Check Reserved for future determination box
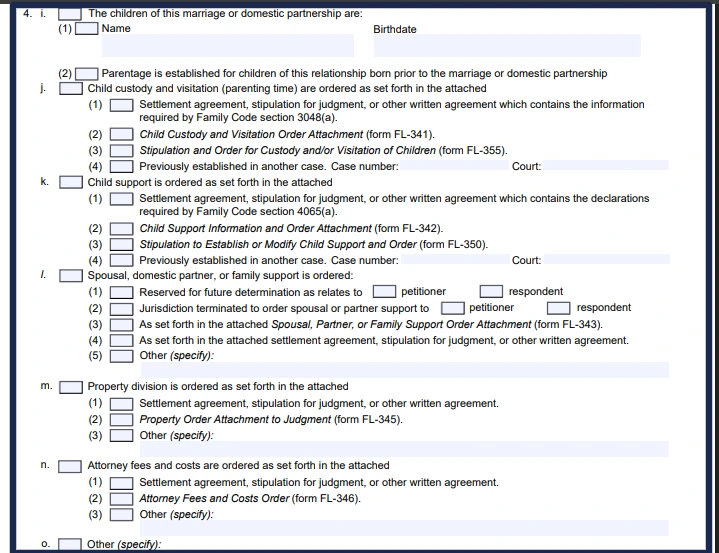Image resolution: width=719 pixels, height=553 pixels. pos(122,293)
